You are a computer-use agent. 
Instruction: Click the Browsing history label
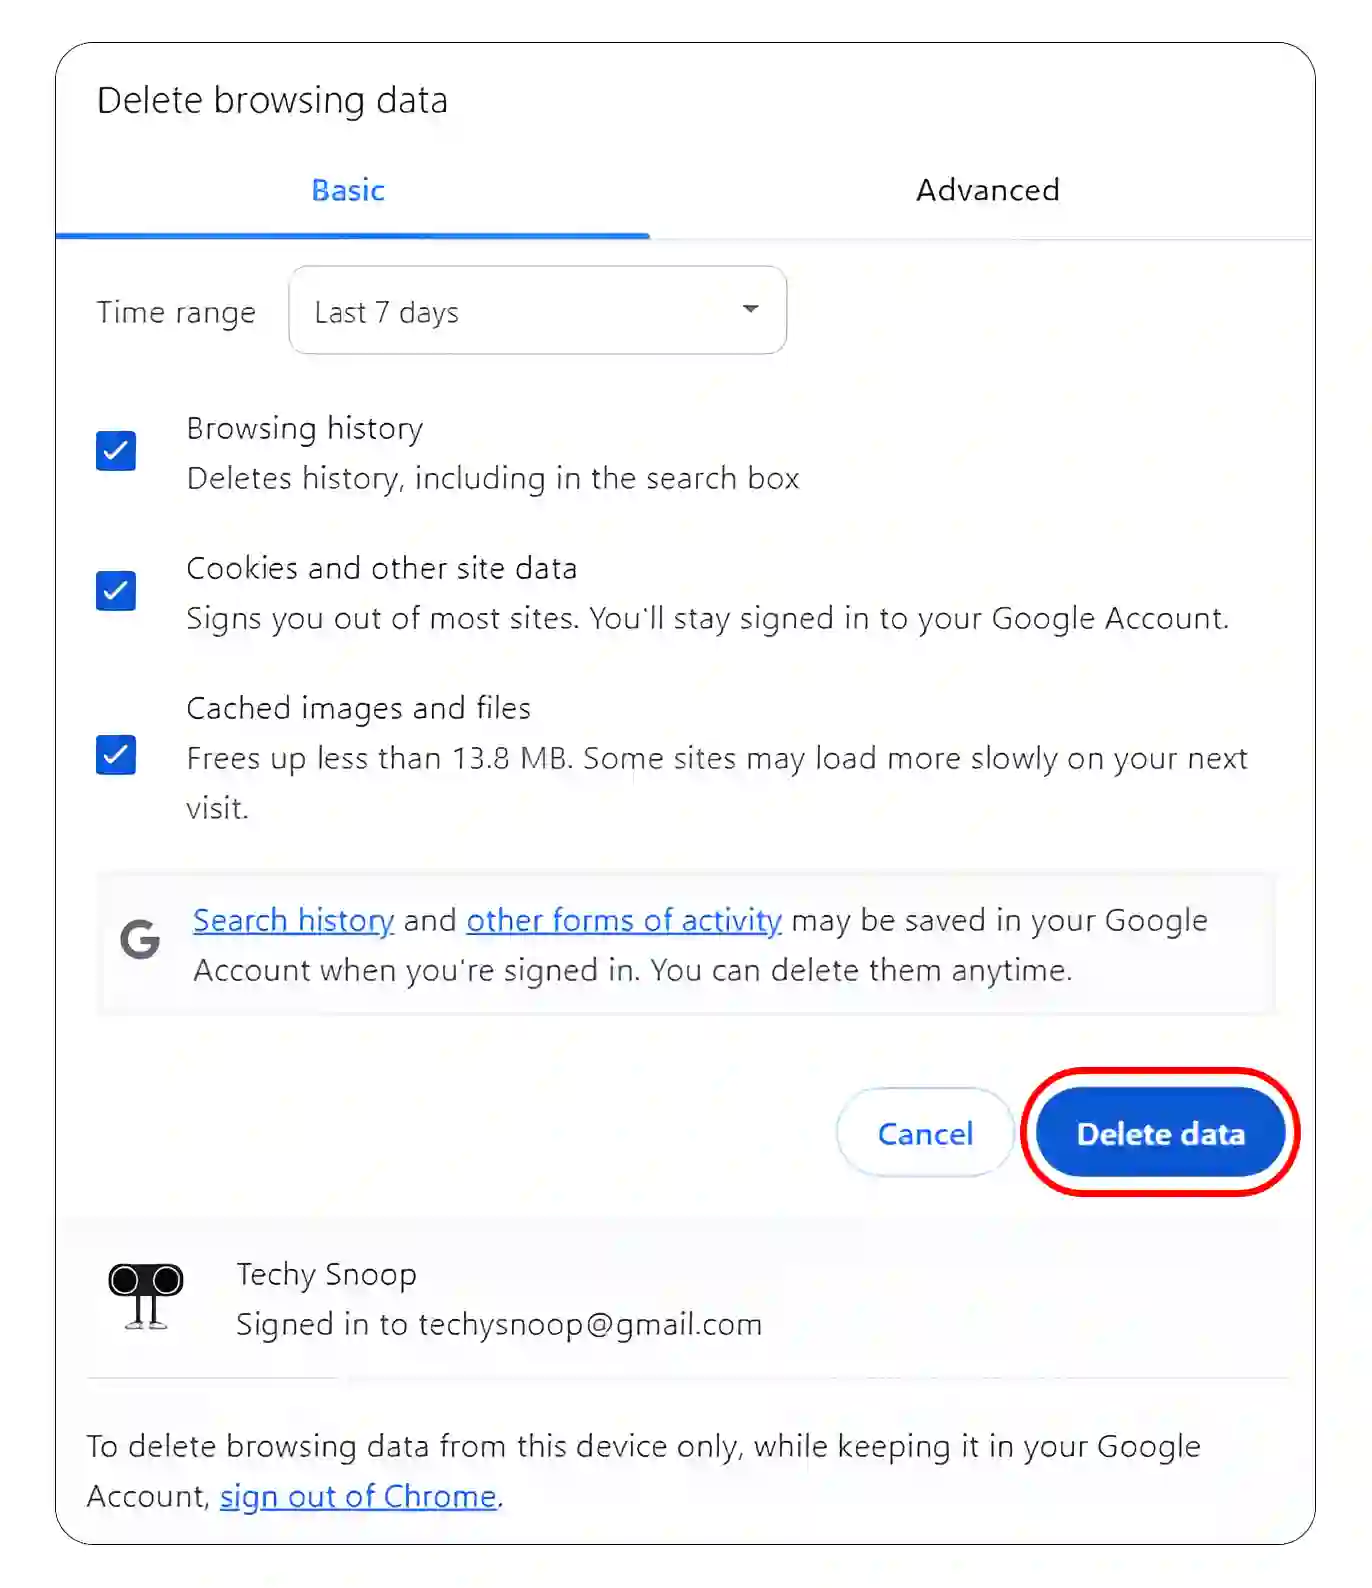coord(305,428)
